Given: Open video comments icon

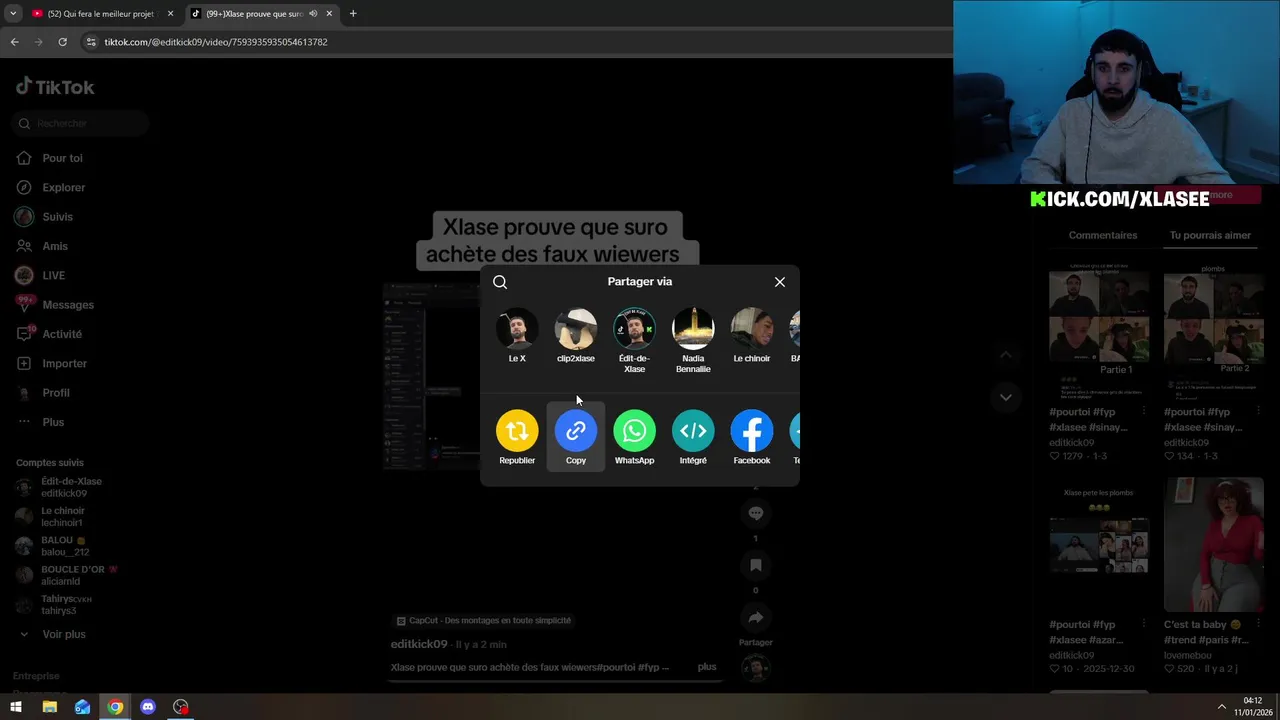Looking at the screenshot, I should [756, 513].
